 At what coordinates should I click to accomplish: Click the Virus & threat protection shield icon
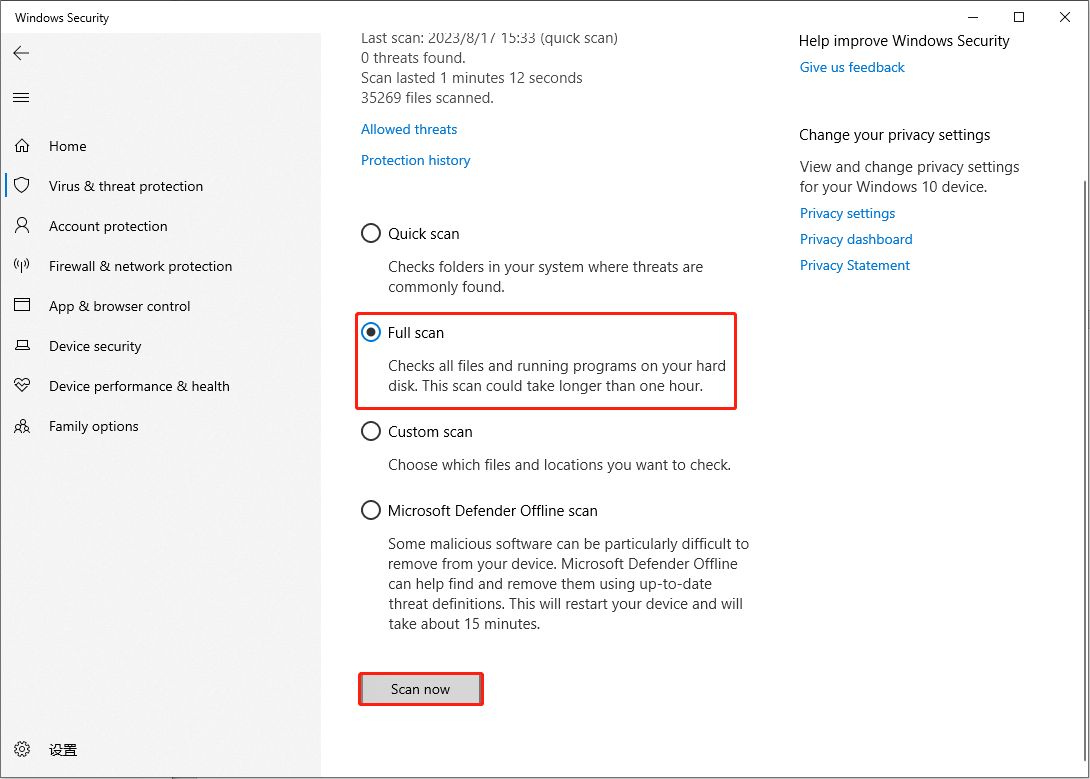coord(22,186)
